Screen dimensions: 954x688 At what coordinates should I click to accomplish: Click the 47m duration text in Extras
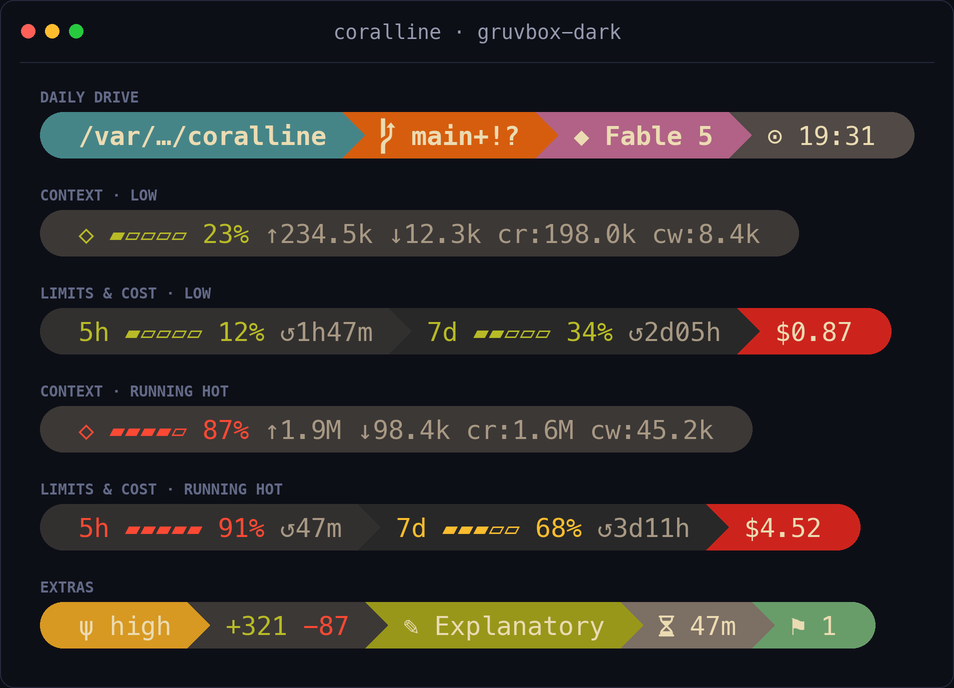click(x=713, y=626)
